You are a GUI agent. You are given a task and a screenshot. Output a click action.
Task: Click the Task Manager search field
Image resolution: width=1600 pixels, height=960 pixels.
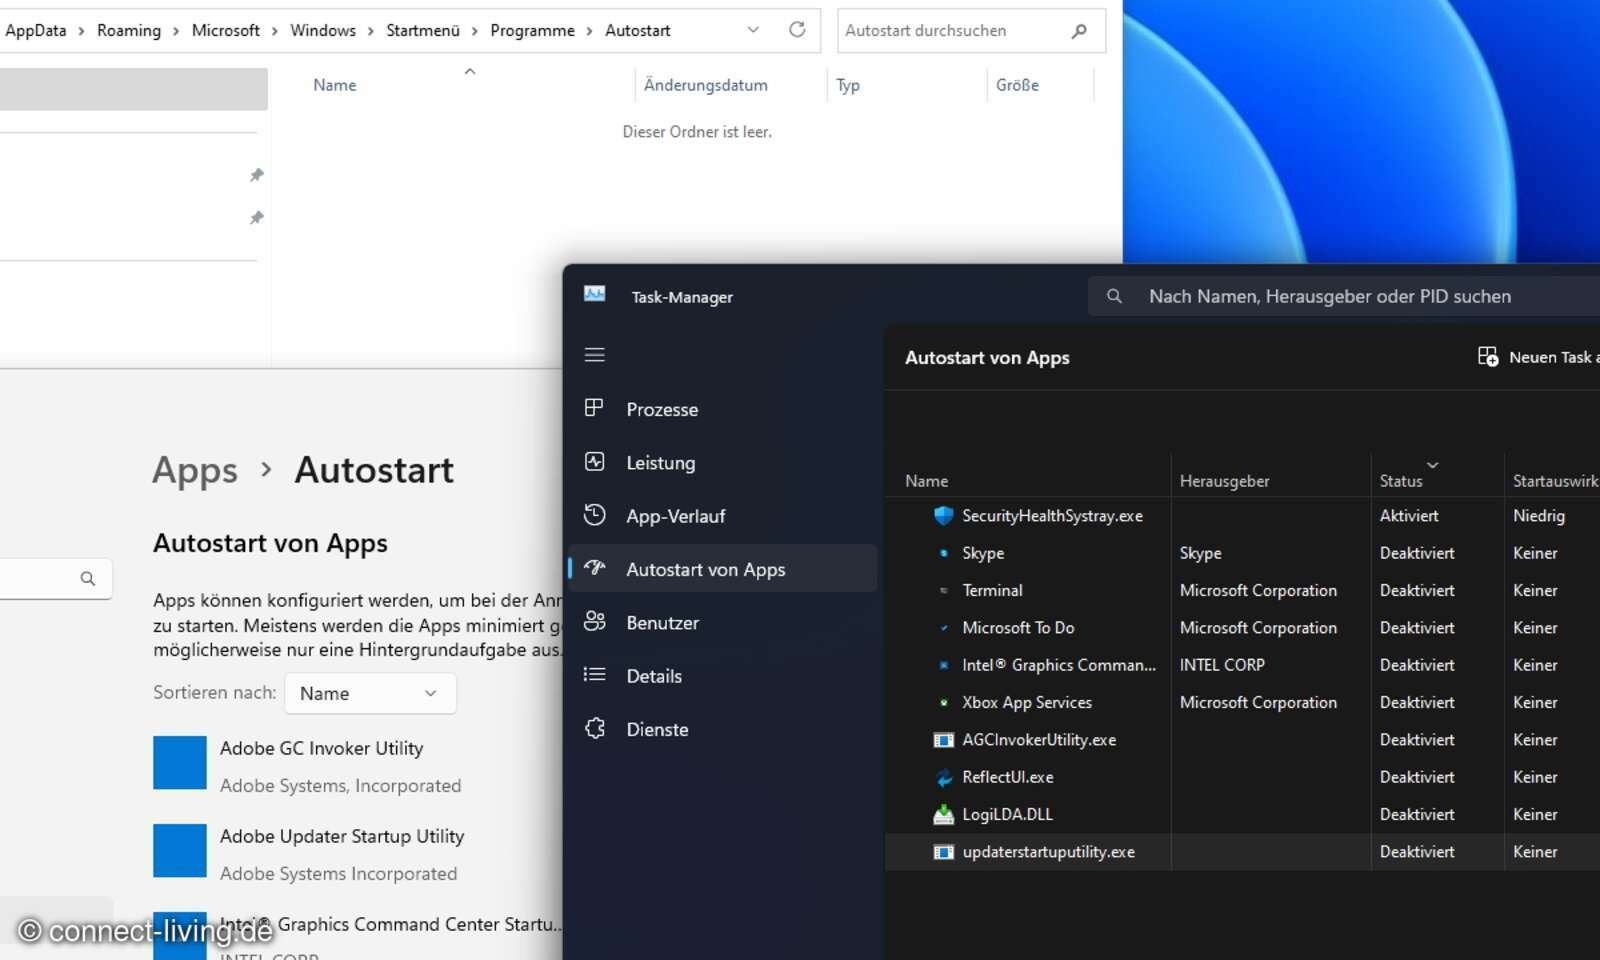pyautogui.click(x=1330, y=296)
